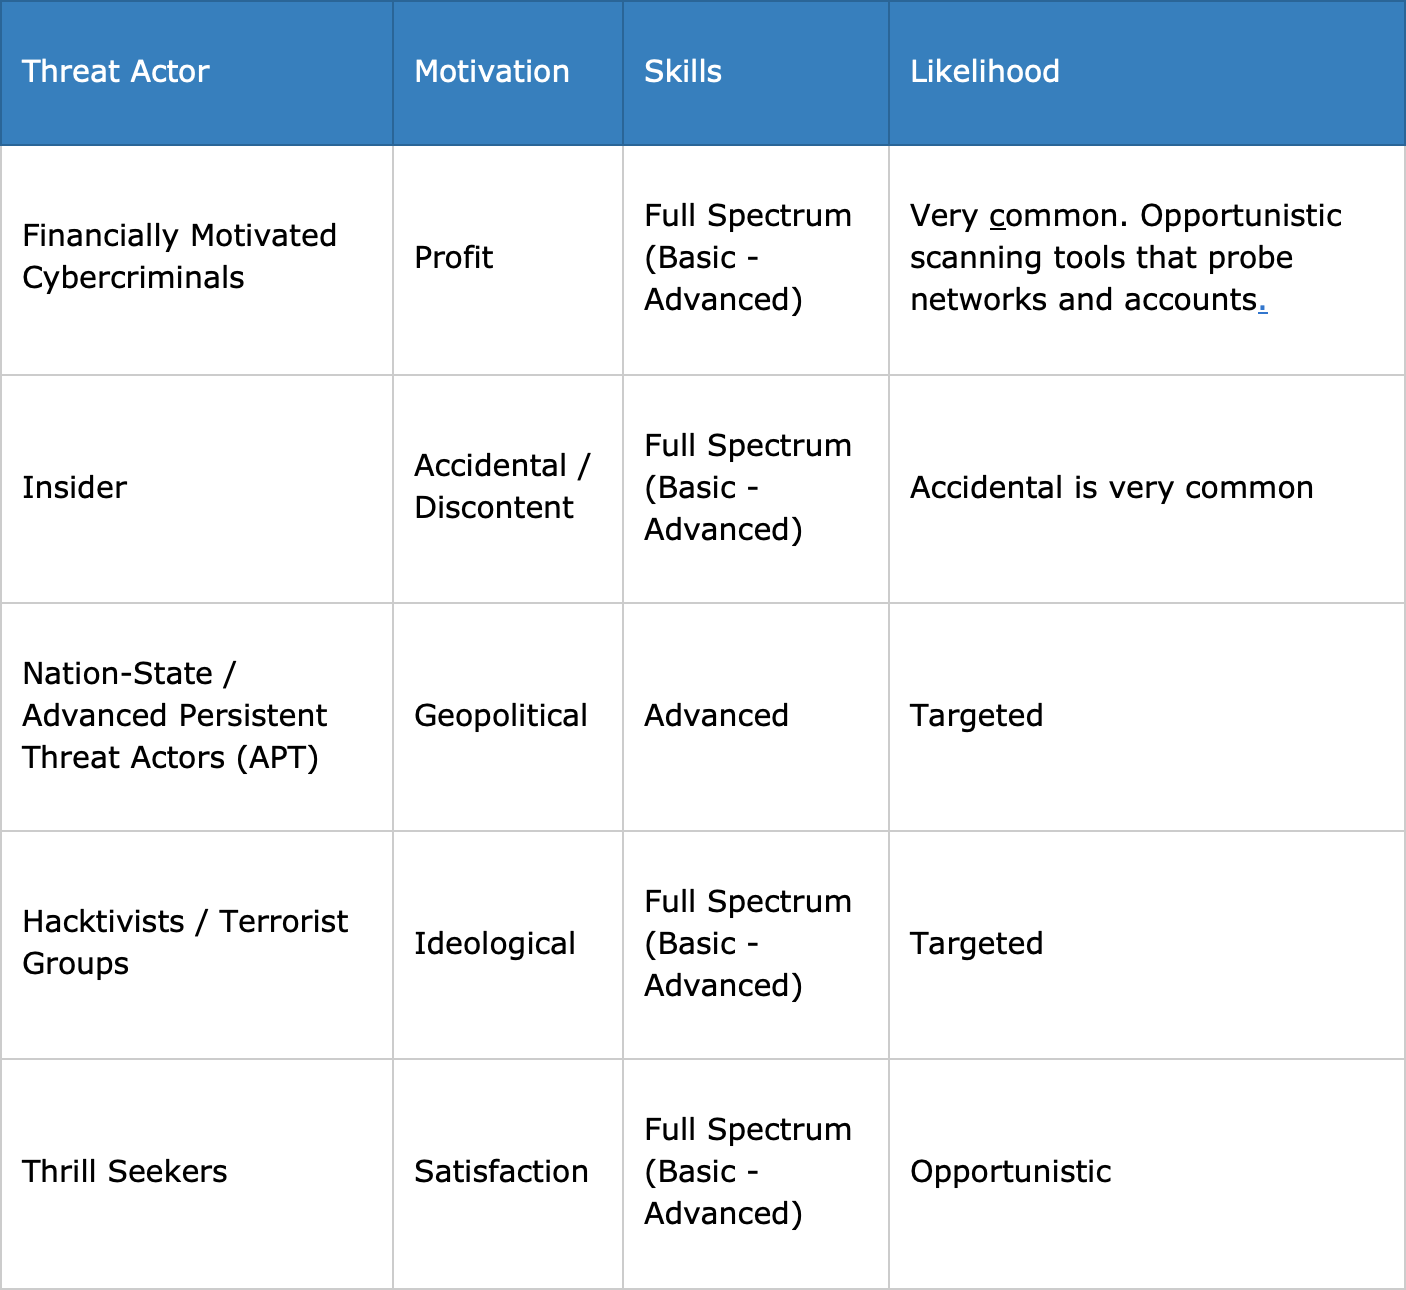Click the Profit motivation cell
1406x1290 pixels.
pos(508,260)
